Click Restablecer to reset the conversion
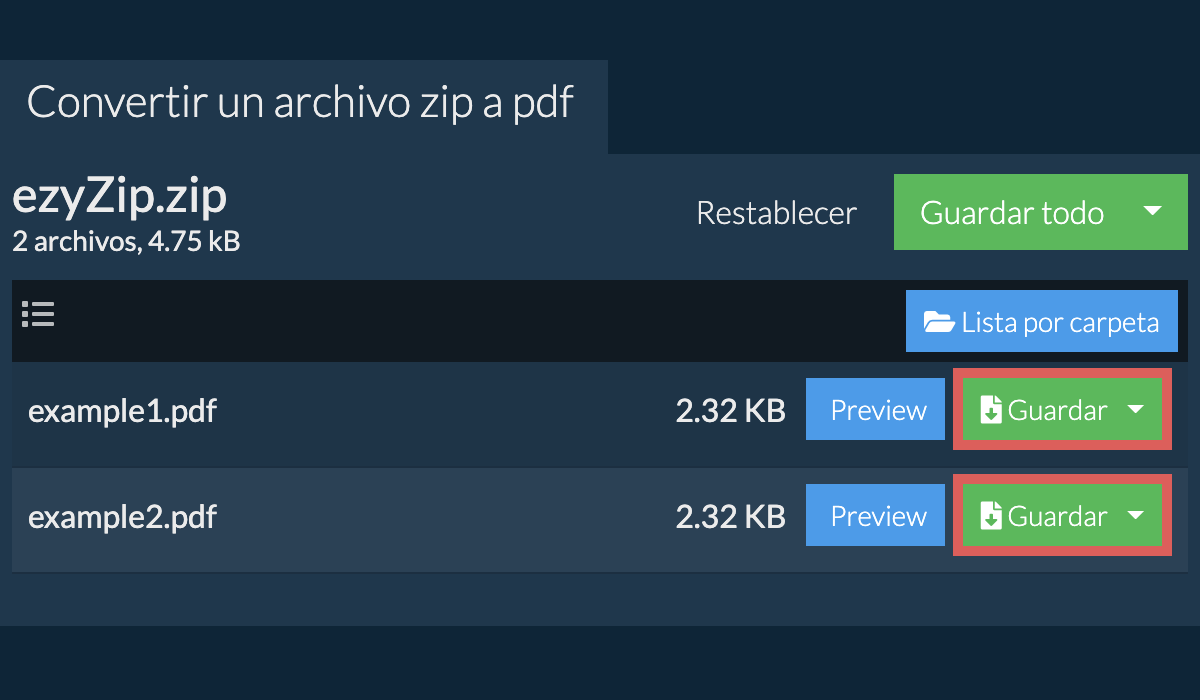Screen dimensions: 1200x700 tap(776, 212)
